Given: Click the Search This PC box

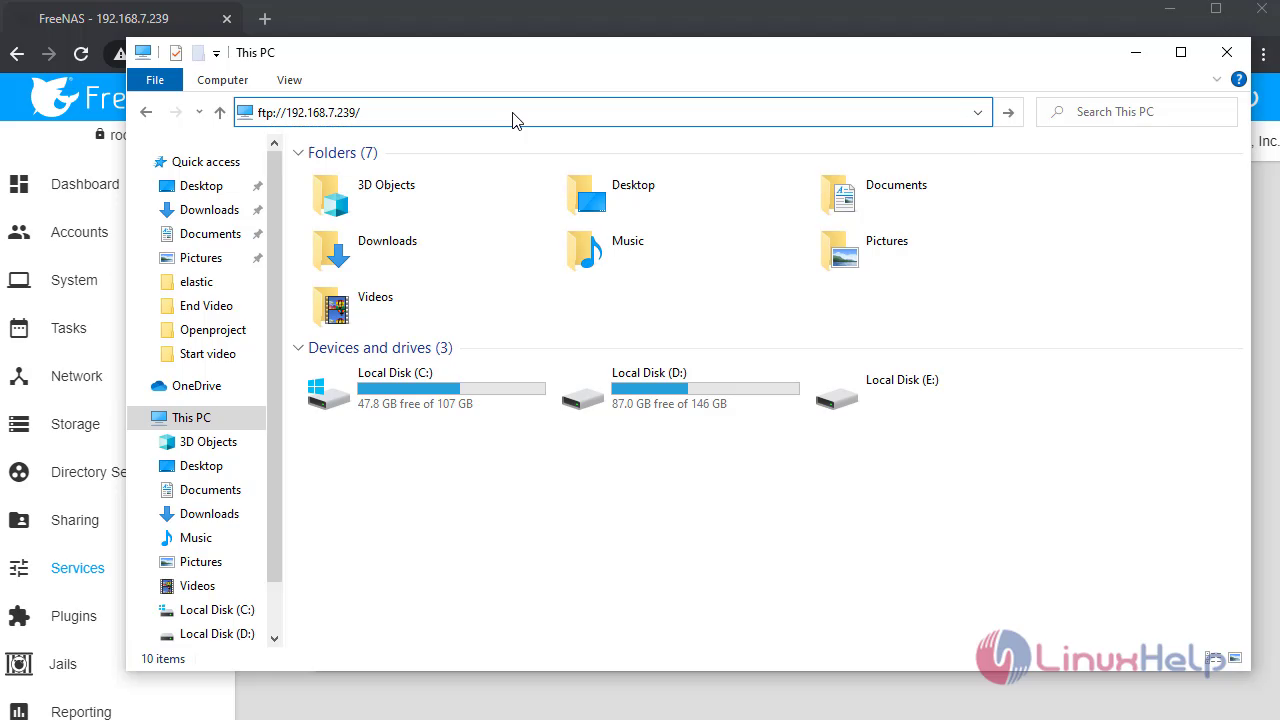Looking at the screenshot, I should click(1137, 112).
